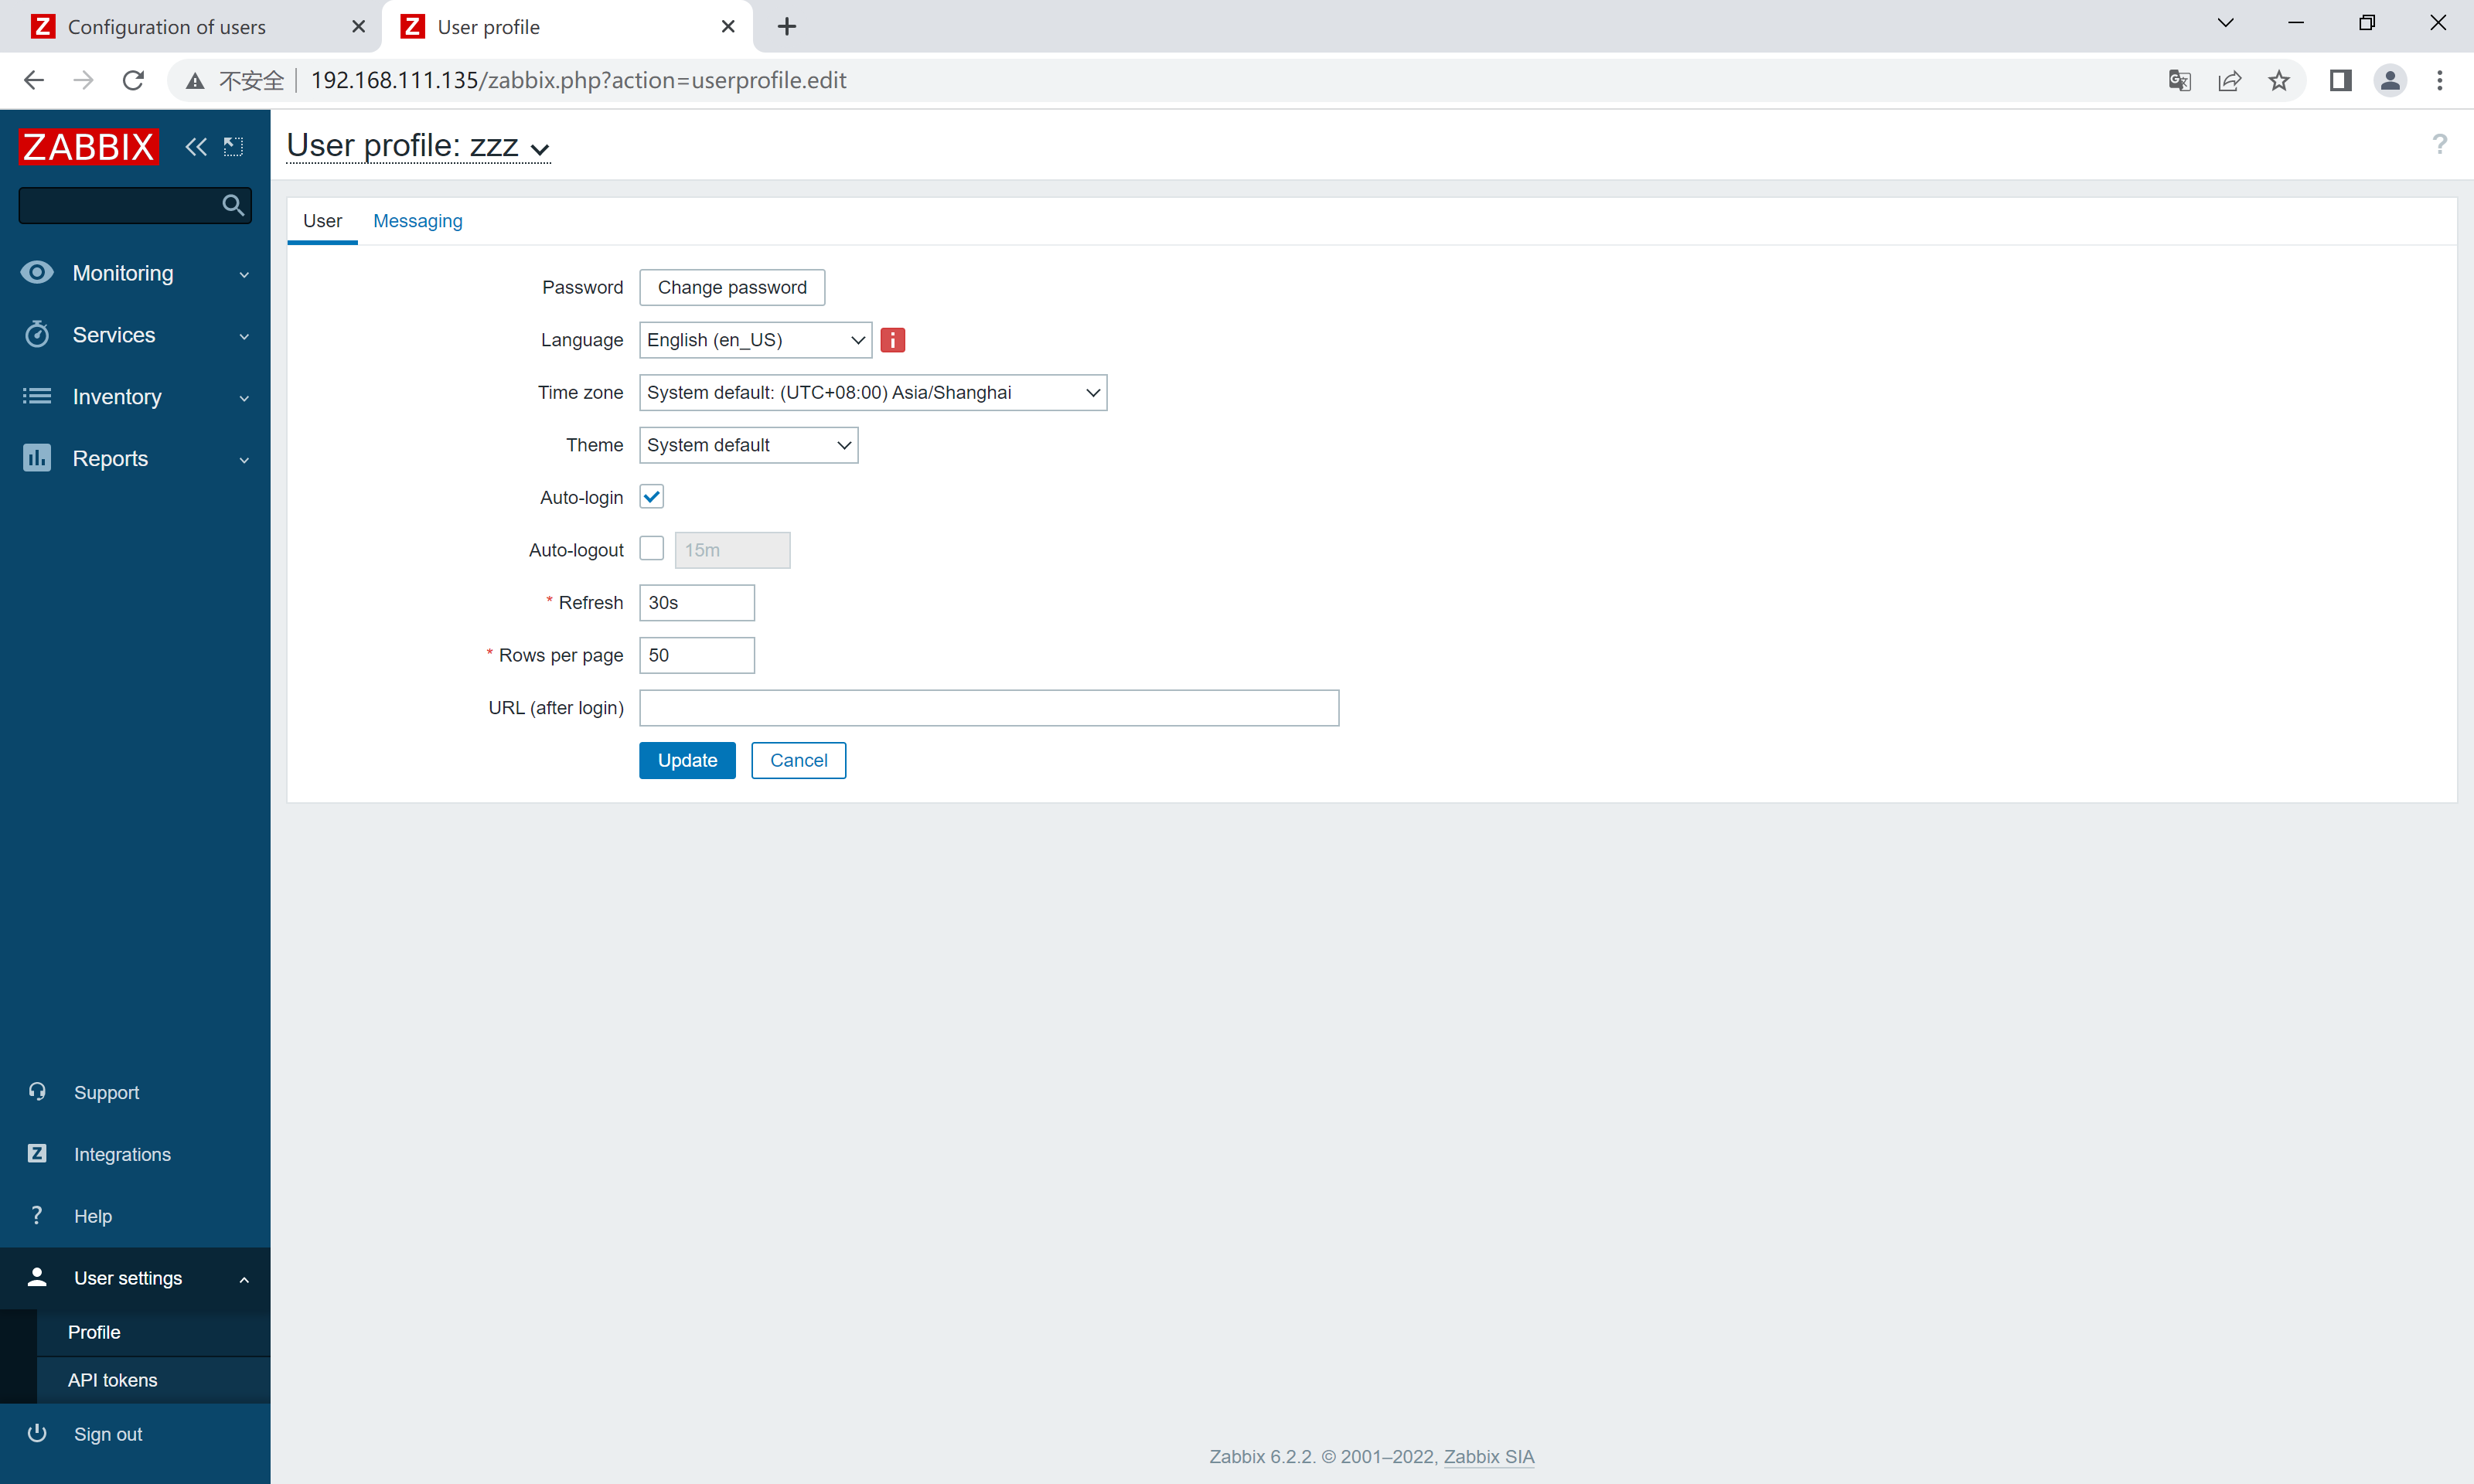Viewport: 2474px width, 1484px height.
Task: Click the Rows per page field
Action: (697, 655)
